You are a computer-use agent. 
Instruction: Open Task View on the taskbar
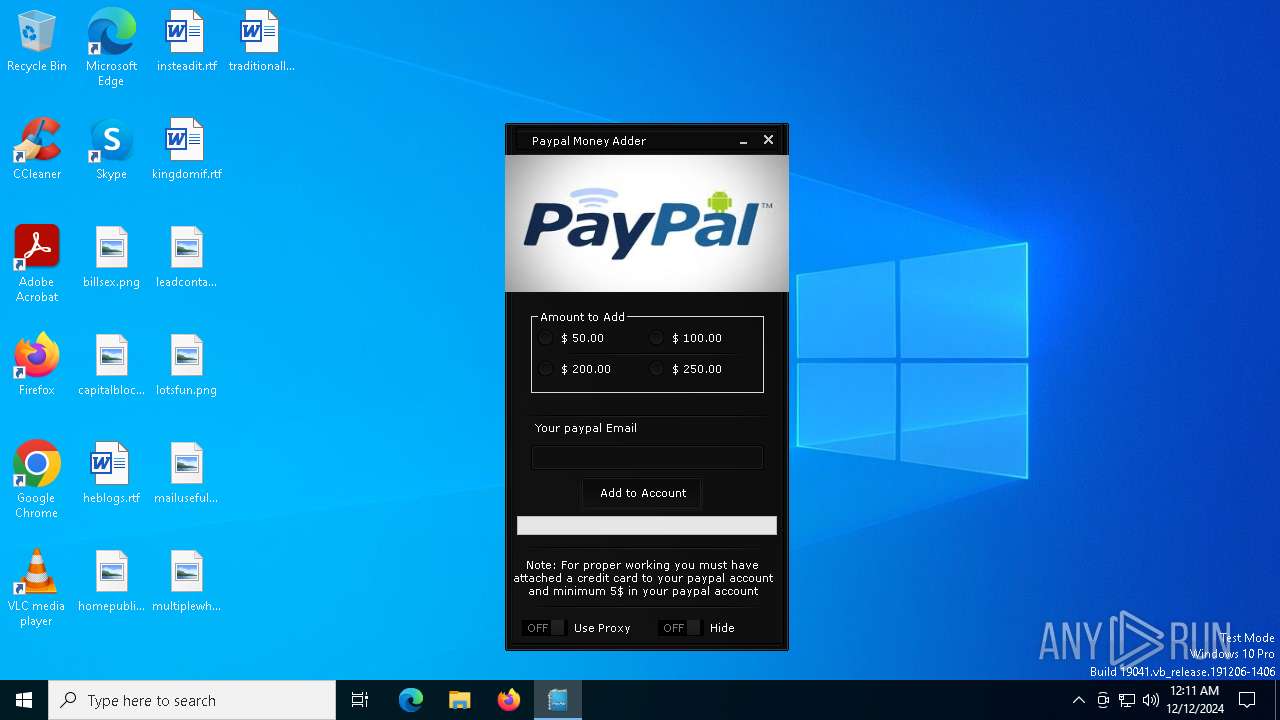pyautogui.click(x=360, y=700)
